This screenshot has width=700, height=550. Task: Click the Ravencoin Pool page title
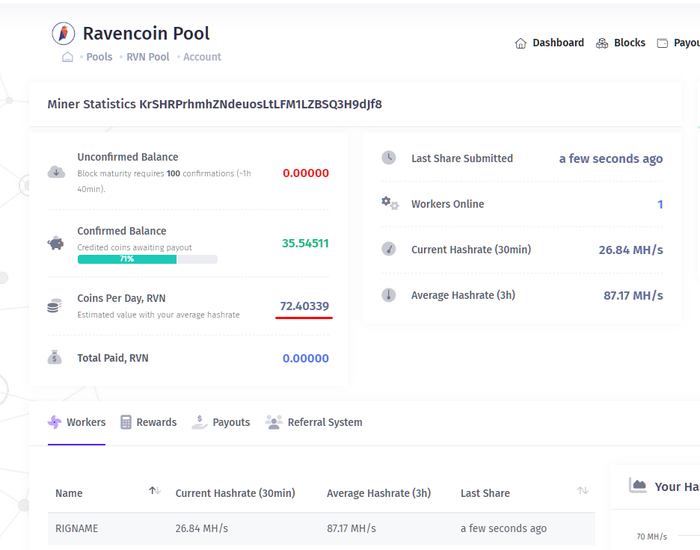(x=146, y=33)
